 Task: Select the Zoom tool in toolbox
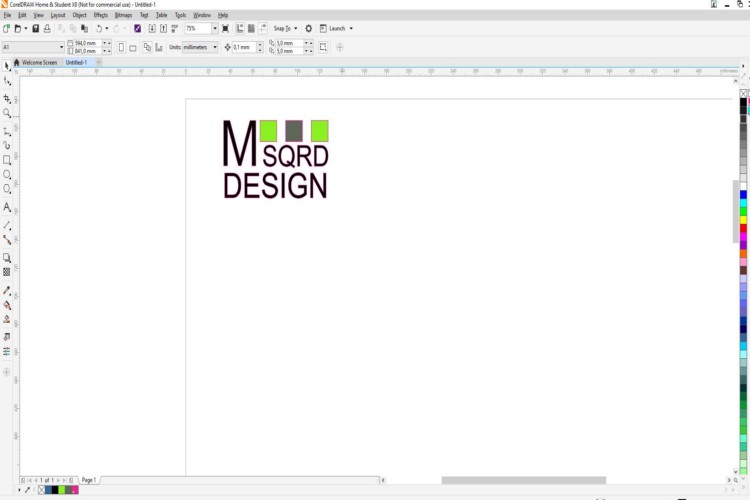pos(7,113)
